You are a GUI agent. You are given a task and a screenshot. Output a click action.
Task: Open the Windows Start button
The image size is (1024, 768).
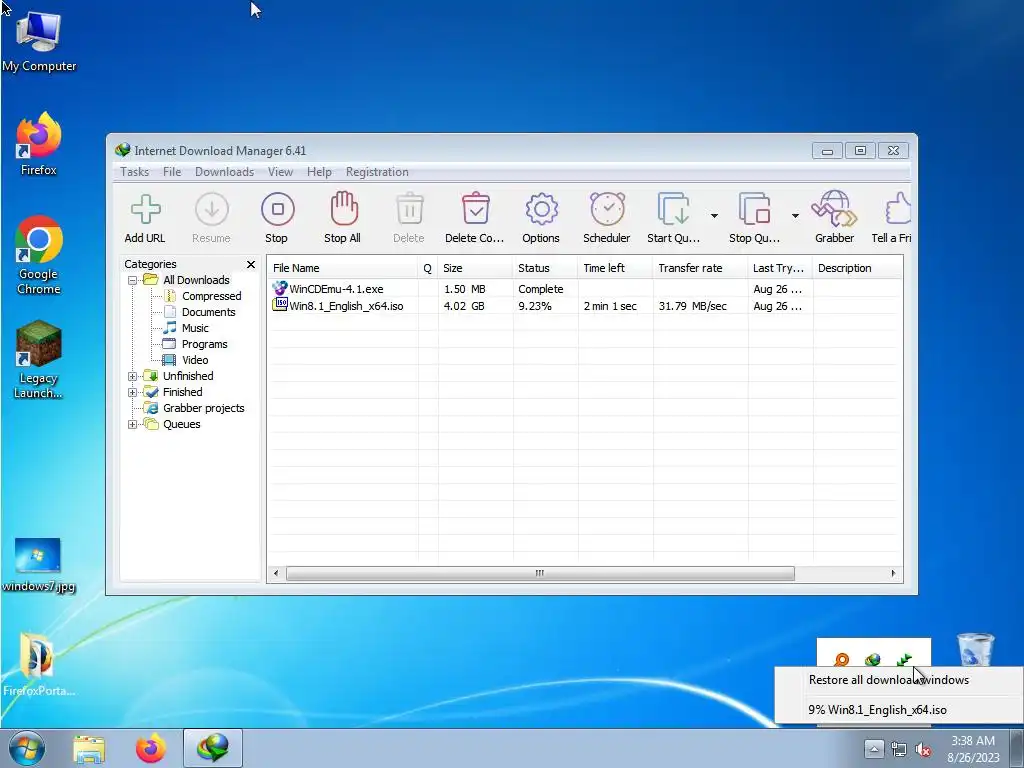(27, 748)
